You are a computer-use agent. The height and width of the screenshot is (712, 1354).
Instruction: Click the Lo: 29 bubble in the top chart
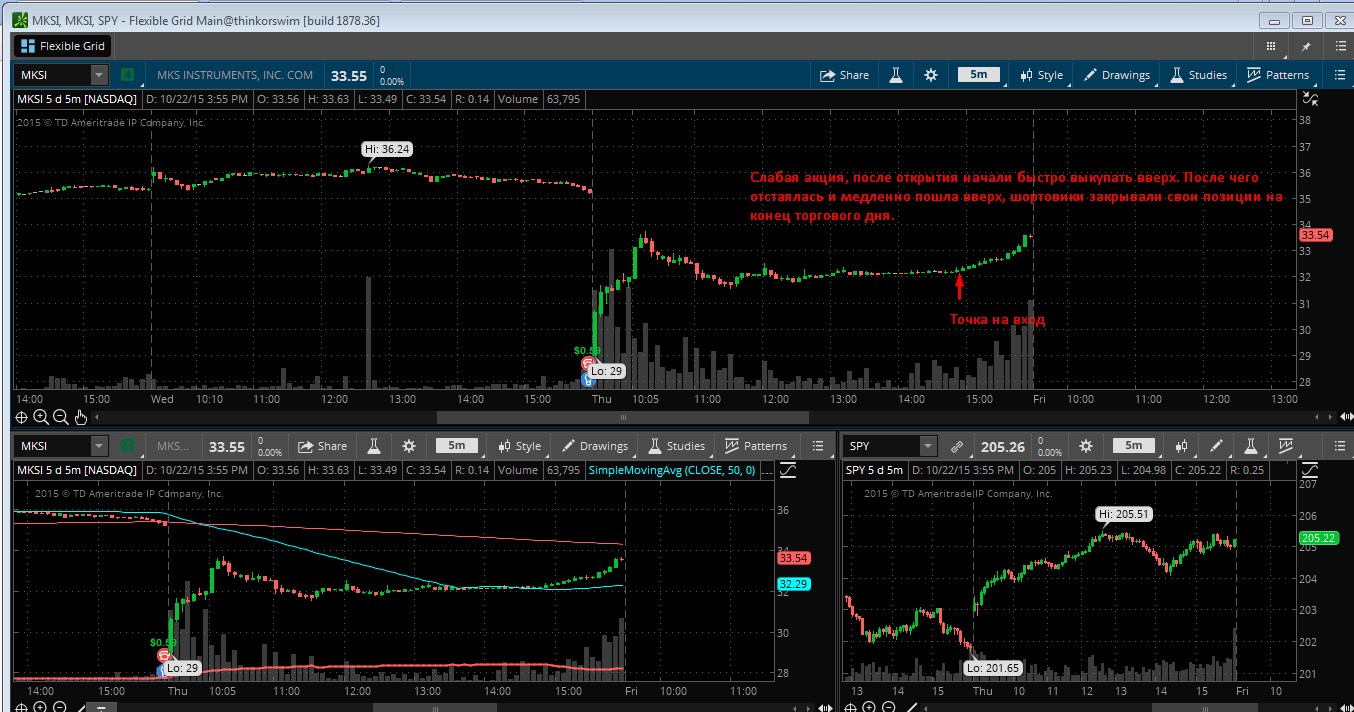tap(606, 370)
